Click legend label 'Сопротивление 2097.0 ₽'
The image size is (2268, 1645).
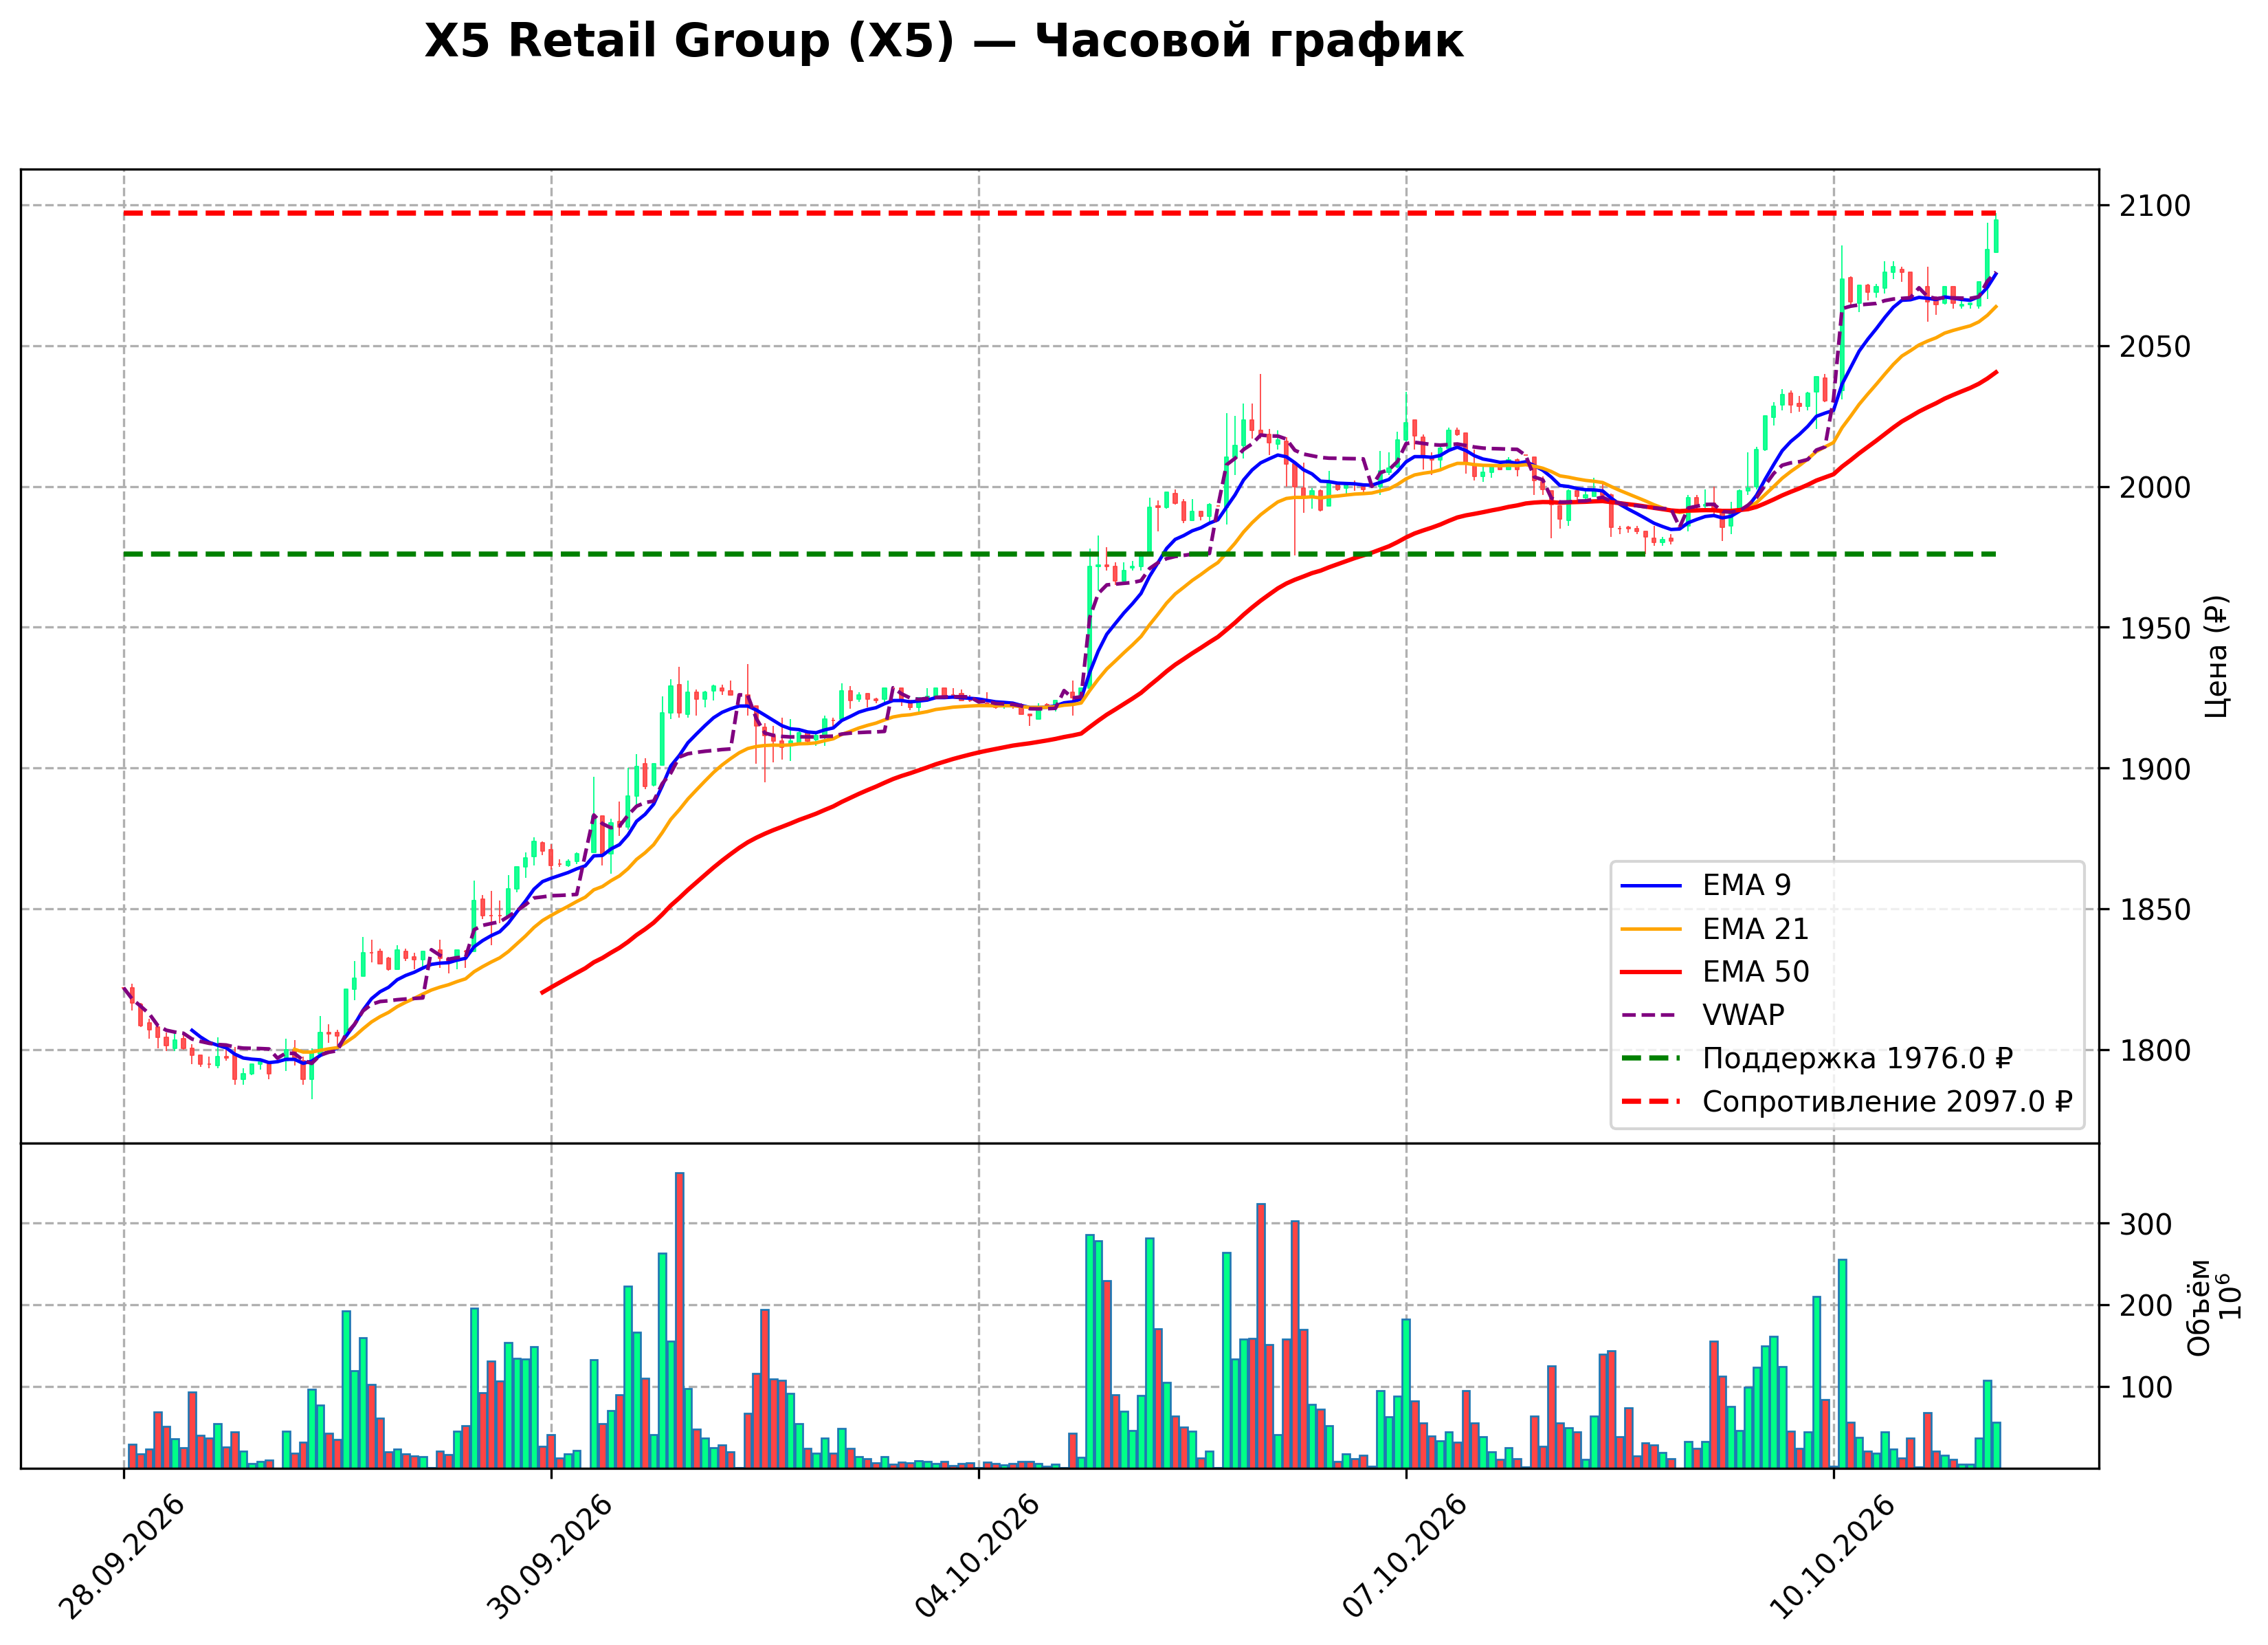pyautogui.click(x=1887, y=1102)
